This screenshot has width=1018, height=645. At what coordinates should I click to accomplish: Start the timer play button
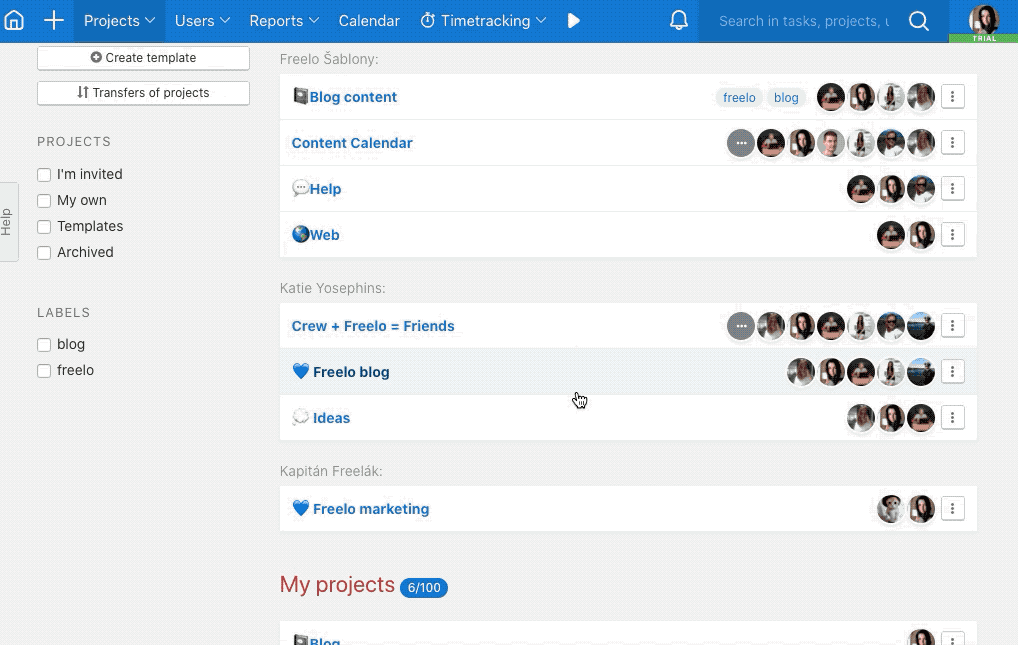573,21
